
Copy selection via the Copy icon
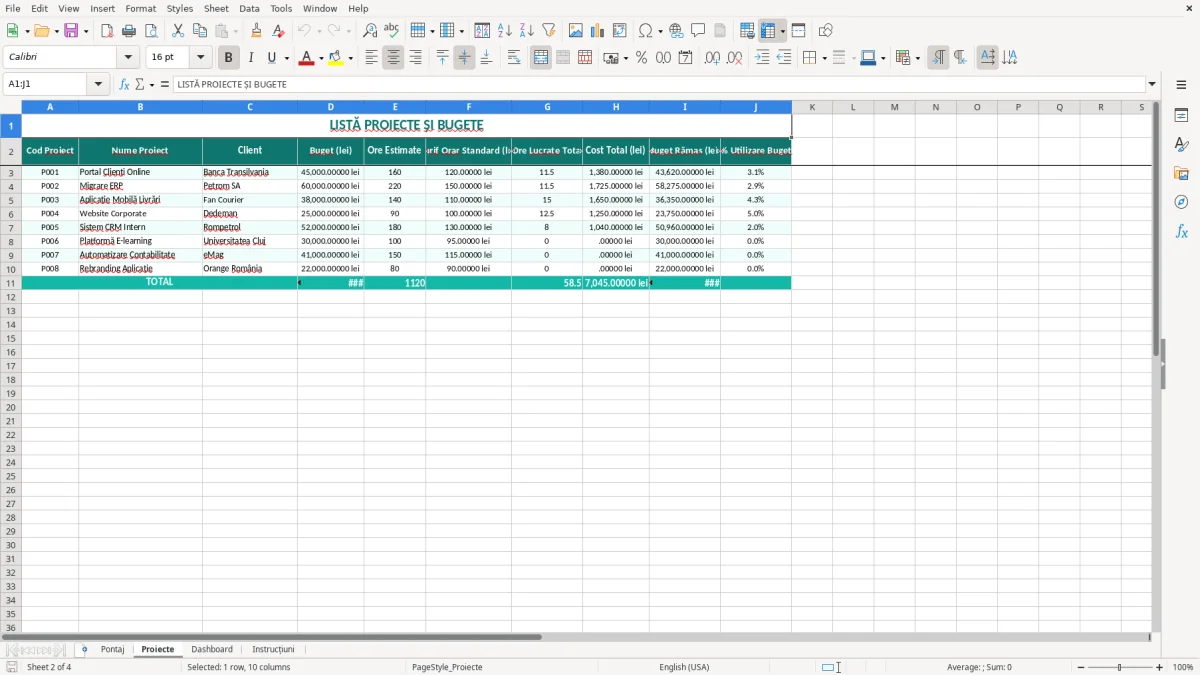point(200,31)
